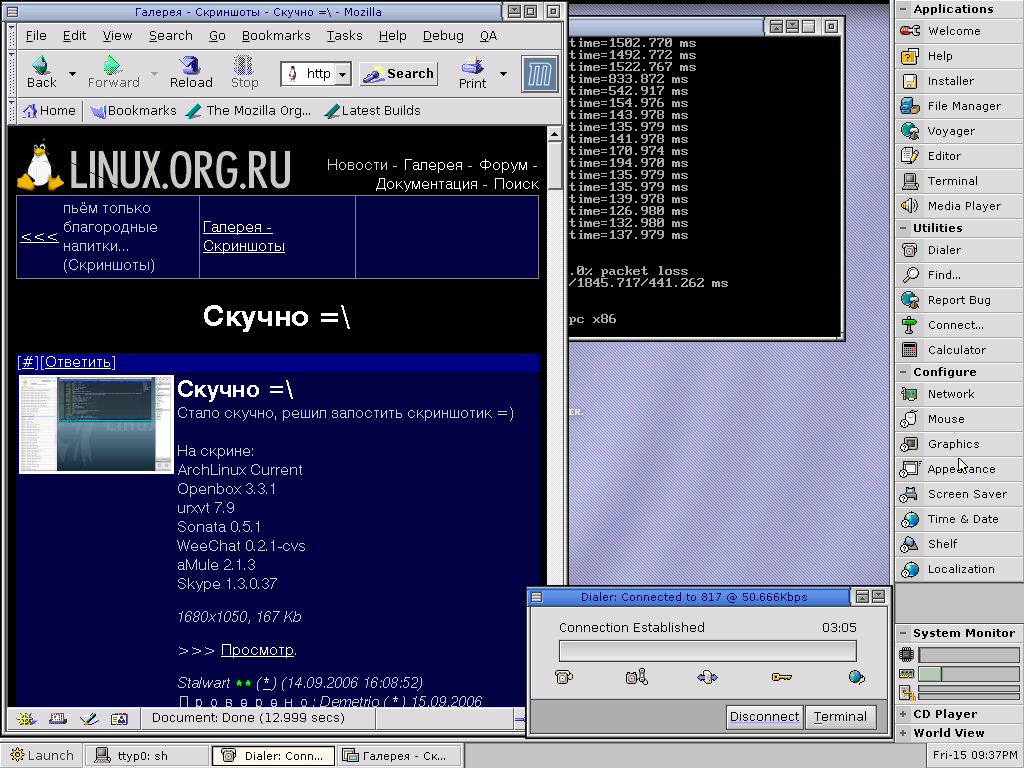
Task: Click the Mozilla throbber logo
Action: click(539, 73)
